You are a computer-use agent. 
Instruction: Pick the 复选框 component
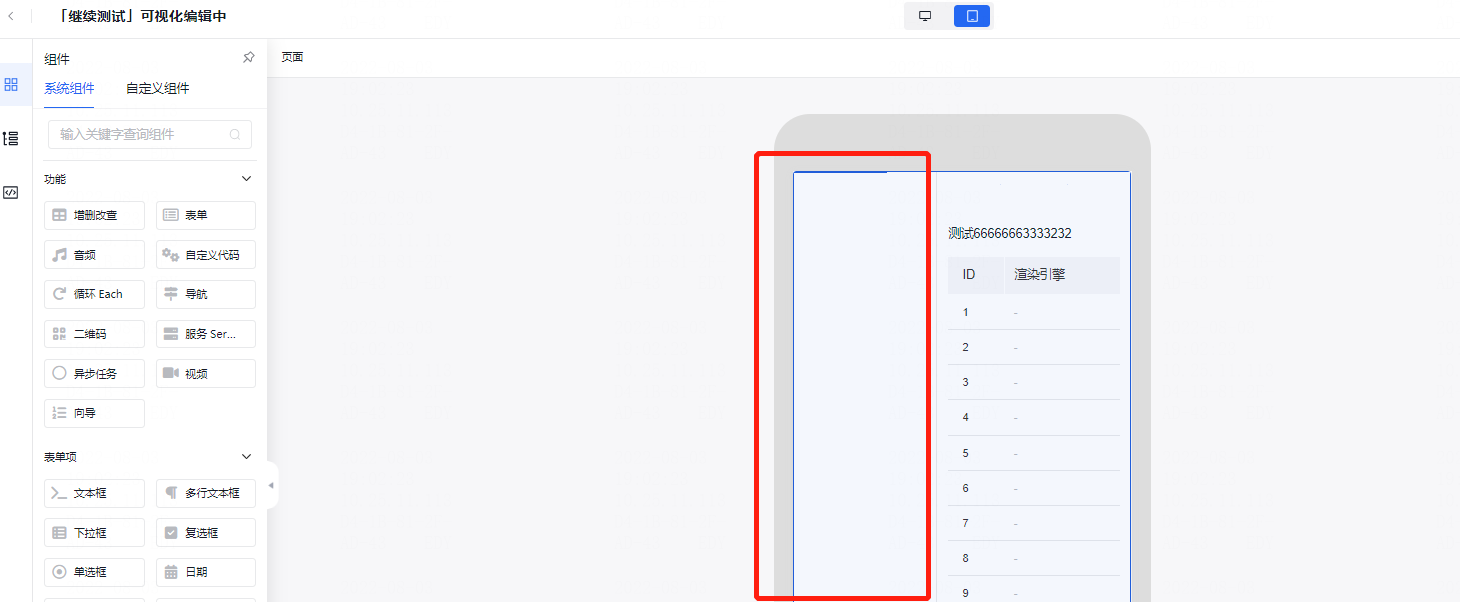point(206,533)
